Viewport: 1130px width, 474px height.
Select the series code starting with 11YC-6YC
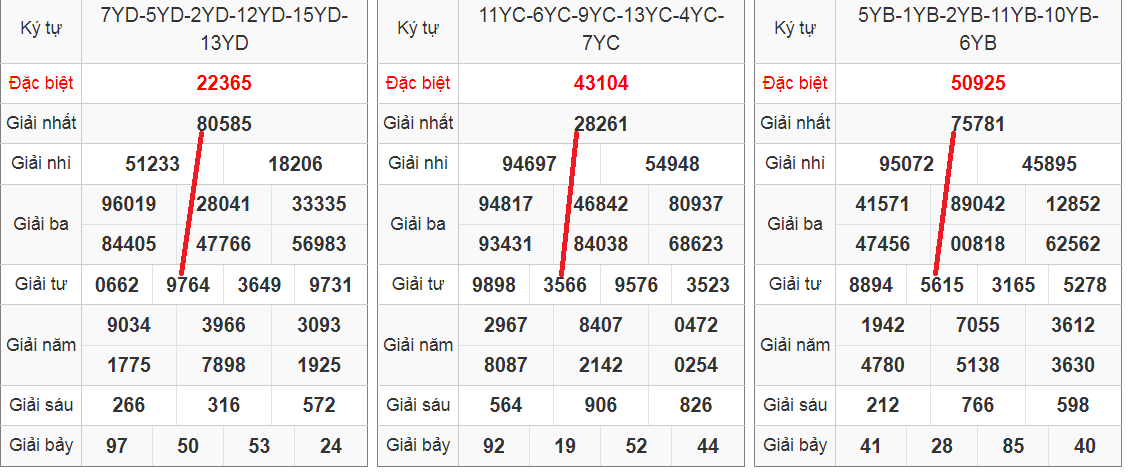coord(601,29)
